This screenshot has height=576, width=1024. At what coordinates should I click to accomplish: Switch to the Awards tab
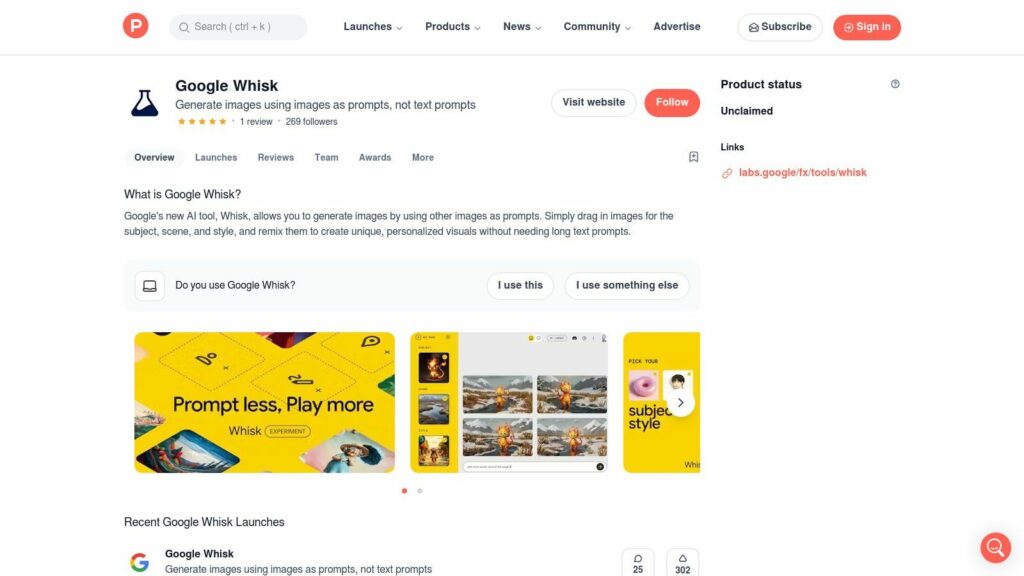coord(375,157)
